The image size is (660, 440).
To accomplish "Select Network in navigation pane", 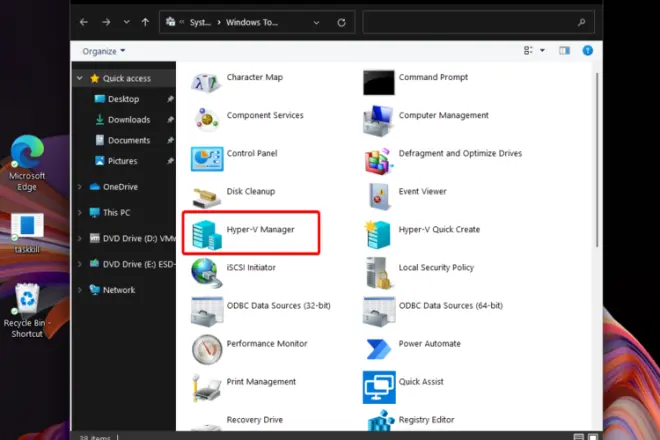I will pos(119,290).
